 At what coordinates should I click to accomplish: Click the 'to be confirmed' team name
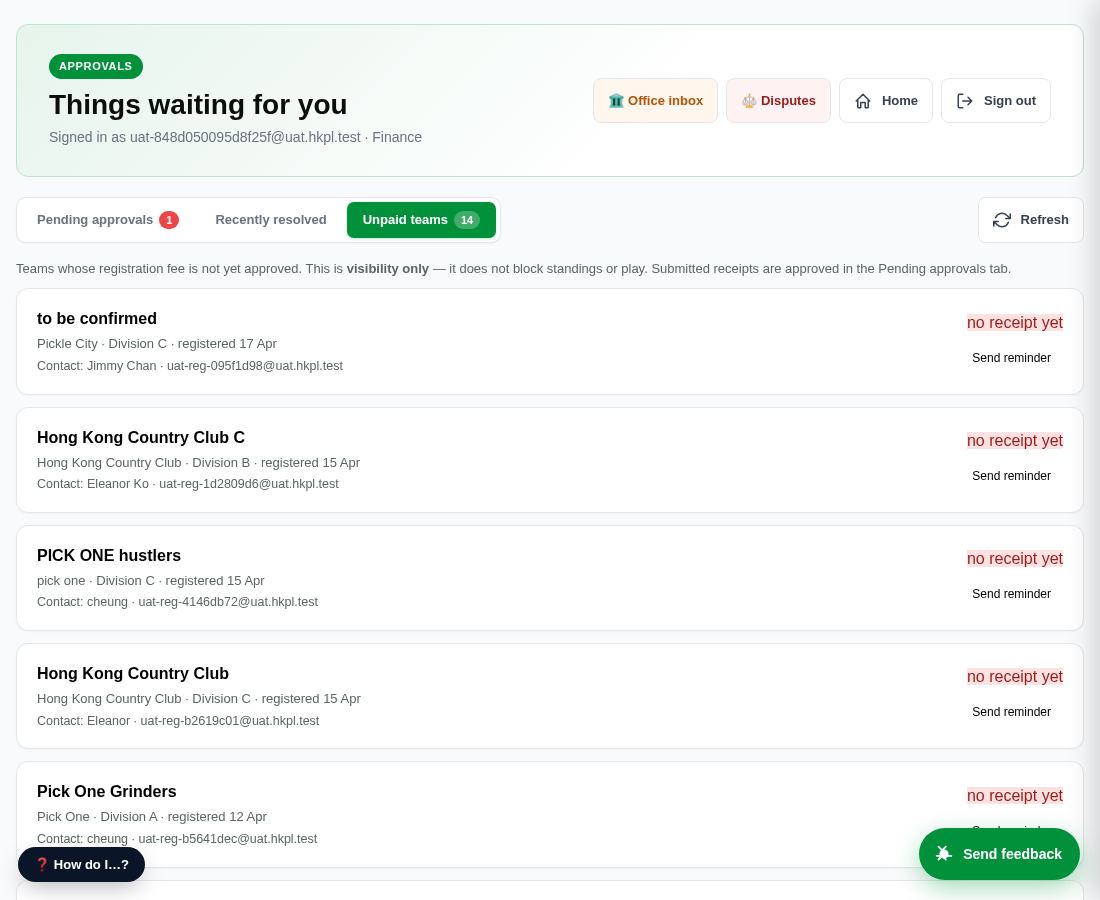97,318
